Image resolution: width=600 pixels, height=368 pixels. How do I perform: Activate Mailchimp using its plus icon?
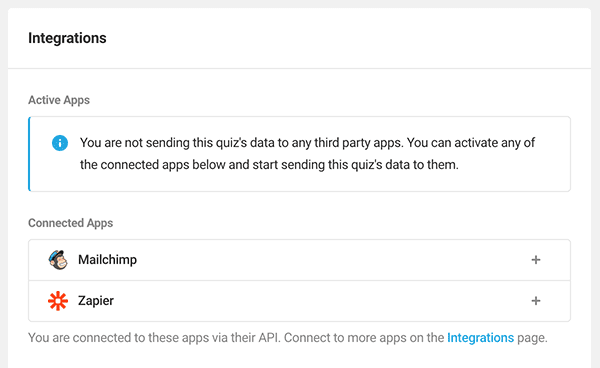pos(536,260)
